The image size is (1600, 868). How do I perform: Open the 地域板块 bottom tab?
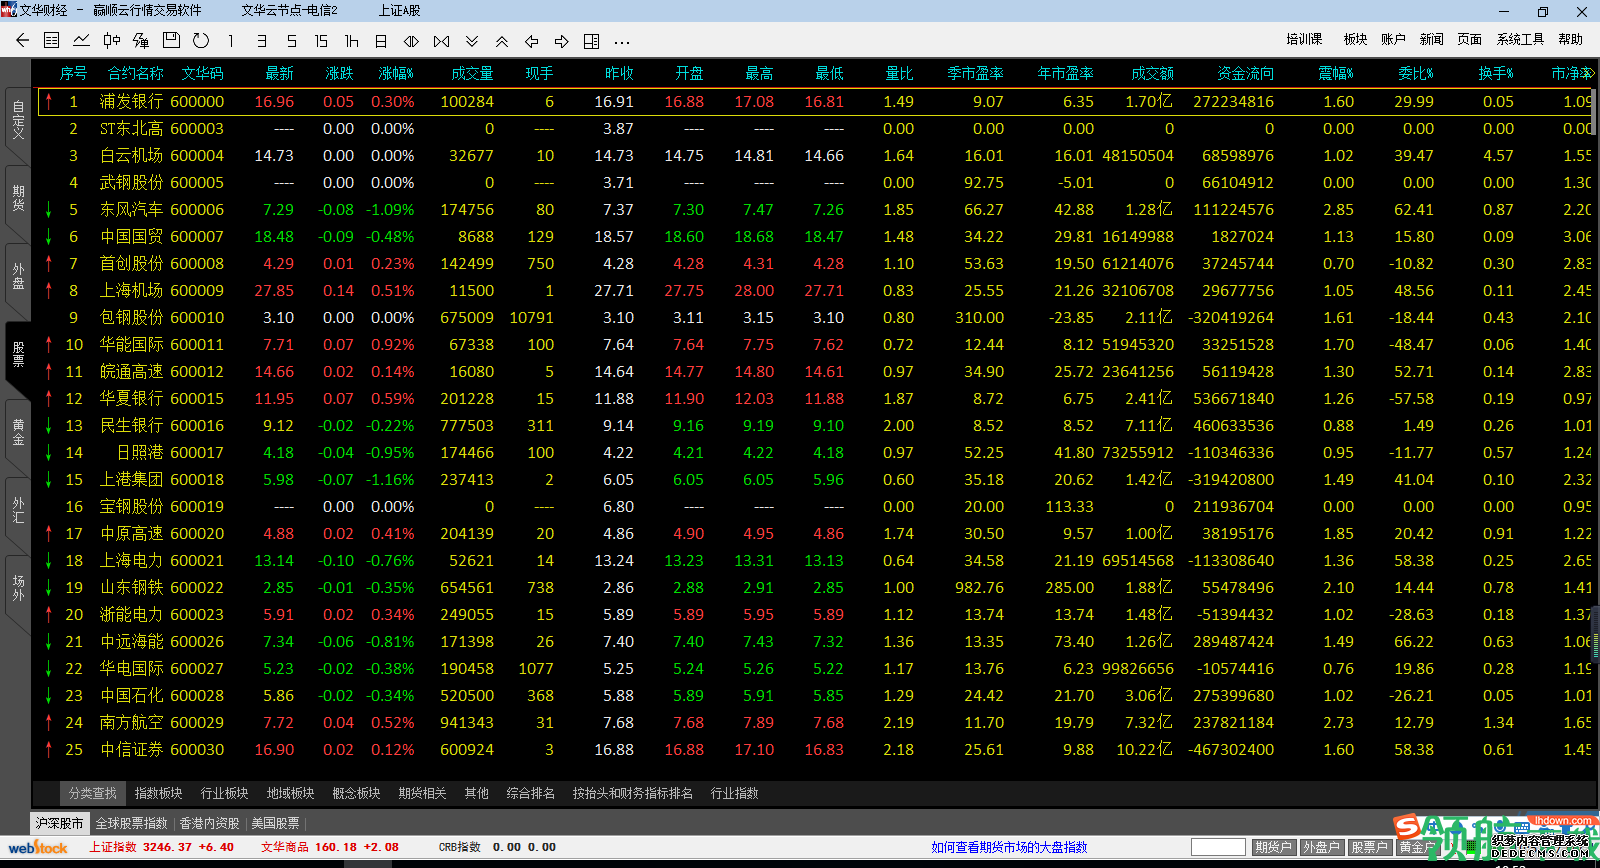click(x=291, y=793)
